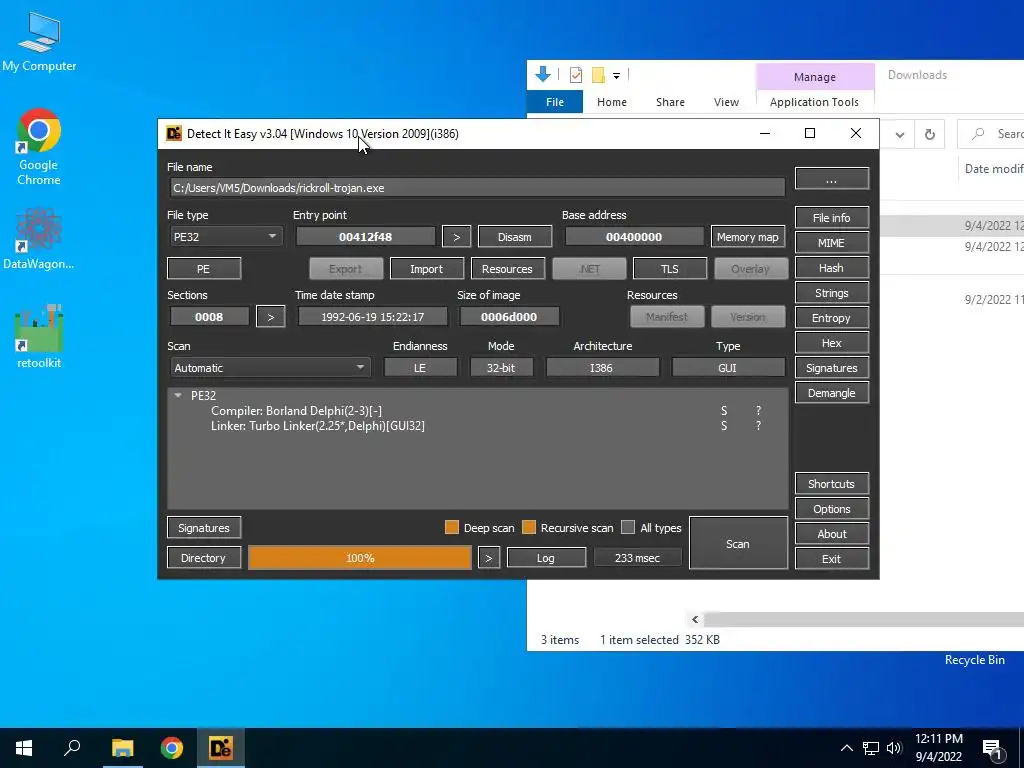Click the search magnifier in Explorer
The height and width of the screenshot is (768, 1024).
click(978, 134)
